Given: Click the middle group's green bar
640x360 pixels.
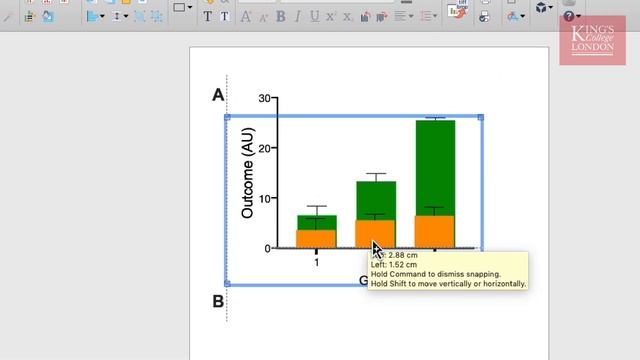Looking at the screenshot, I should point(376,200).
